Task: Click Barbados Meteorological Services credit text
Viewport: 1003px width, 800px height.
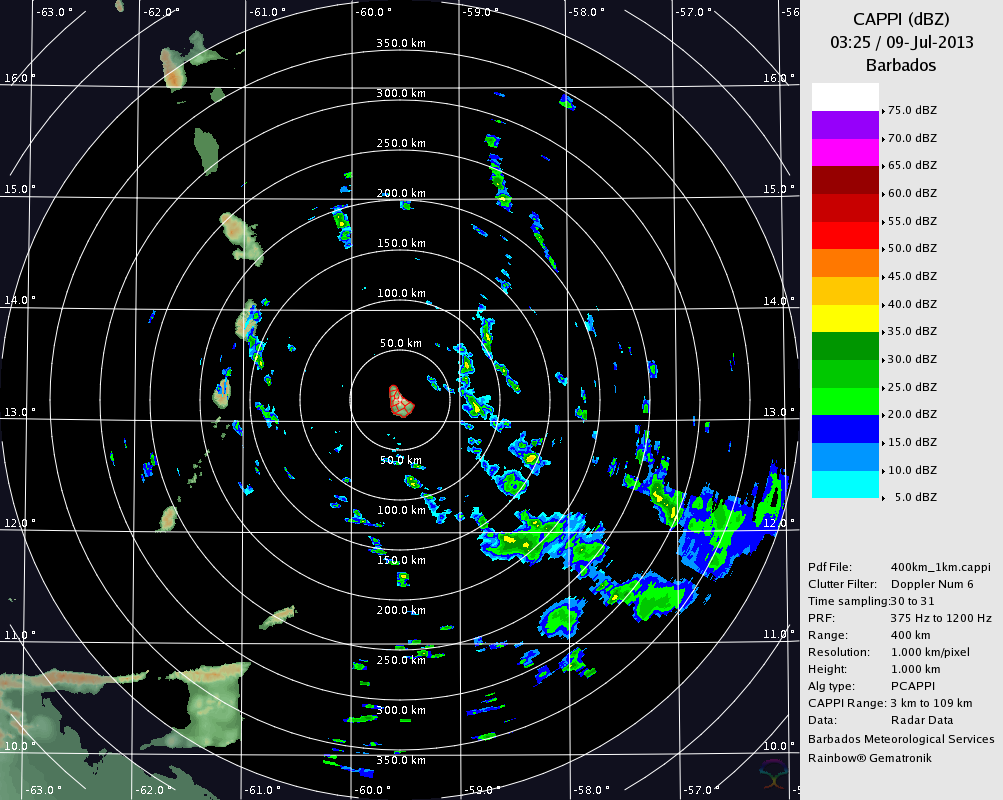Action: 901,739
